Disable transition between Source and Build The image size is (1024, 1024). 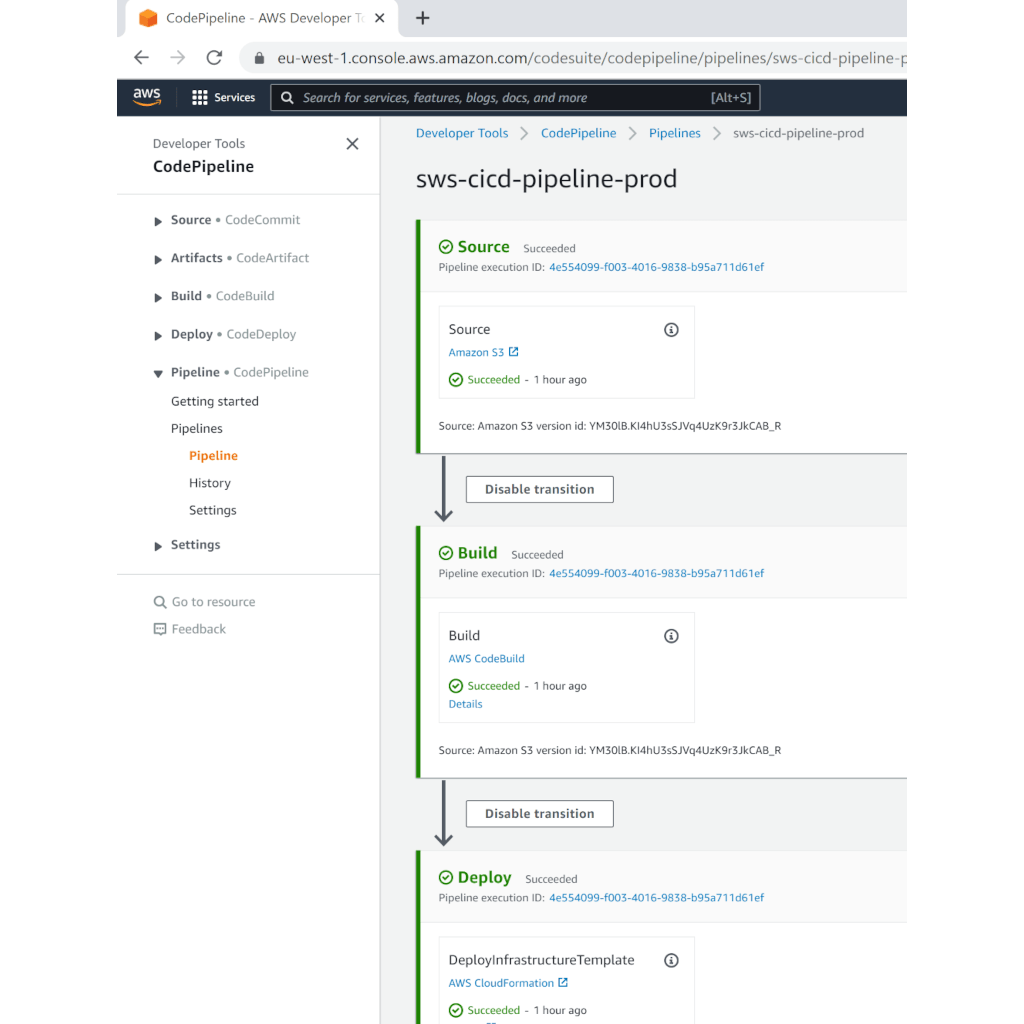(x=539, y=489)
